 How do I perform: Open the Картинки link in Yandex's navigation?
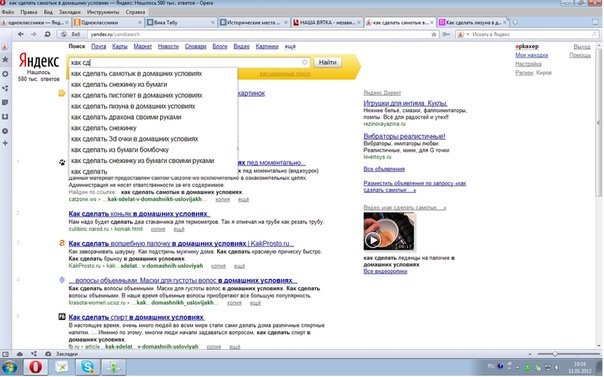pos(267,47)
